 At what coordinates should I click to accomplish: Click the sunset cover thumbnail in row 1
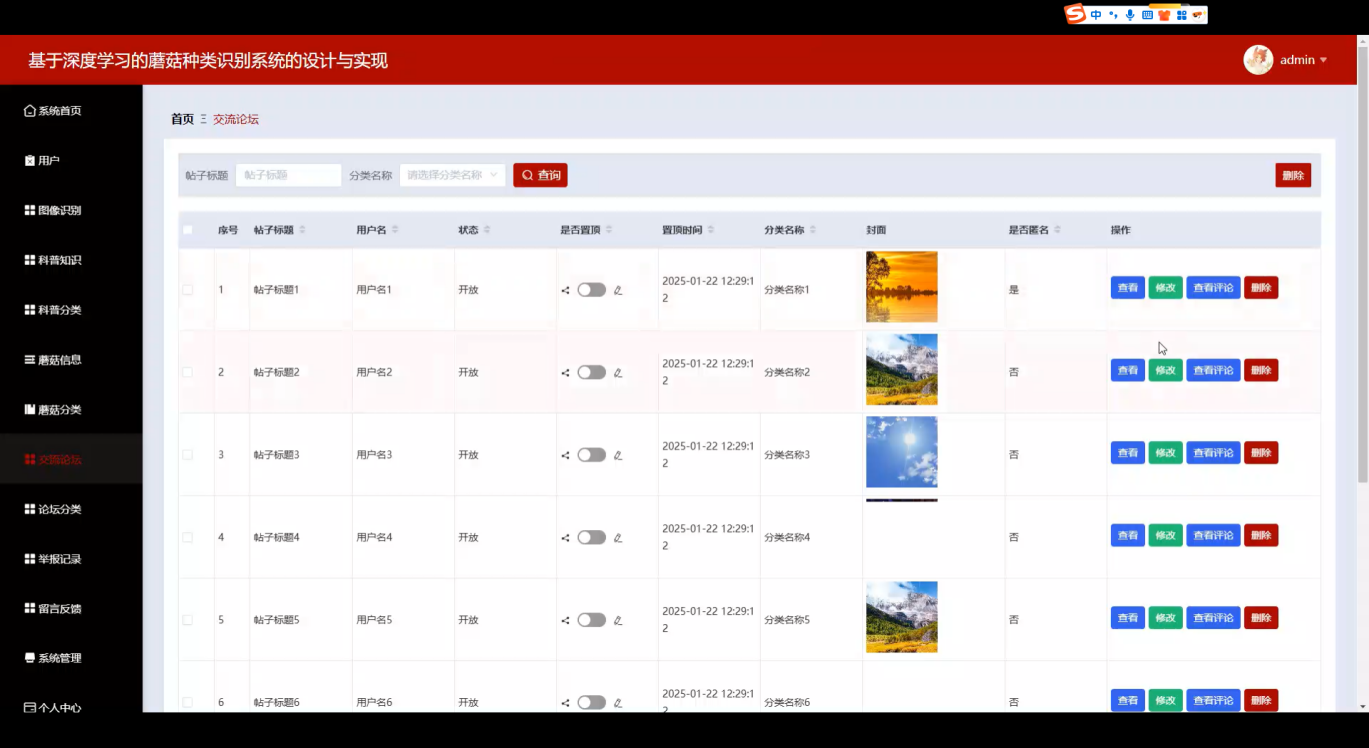pyautogui.click(x=902, y=287)
